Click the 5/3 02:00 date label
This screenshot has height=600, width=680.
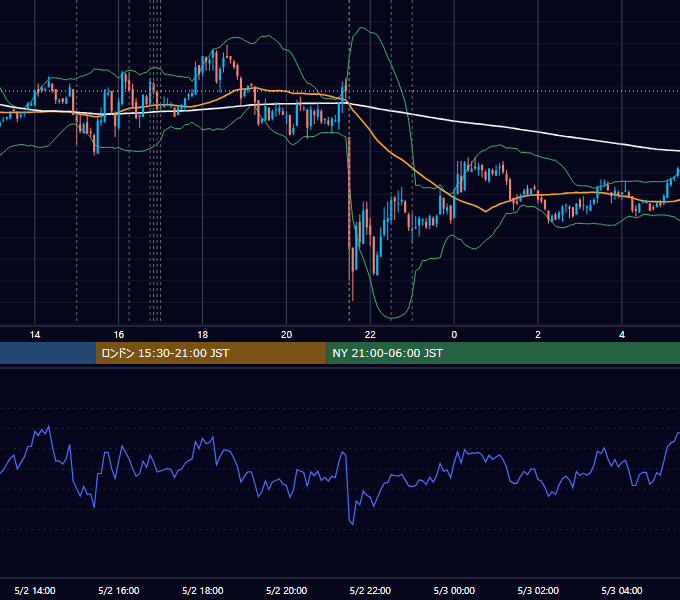point(538,590)
